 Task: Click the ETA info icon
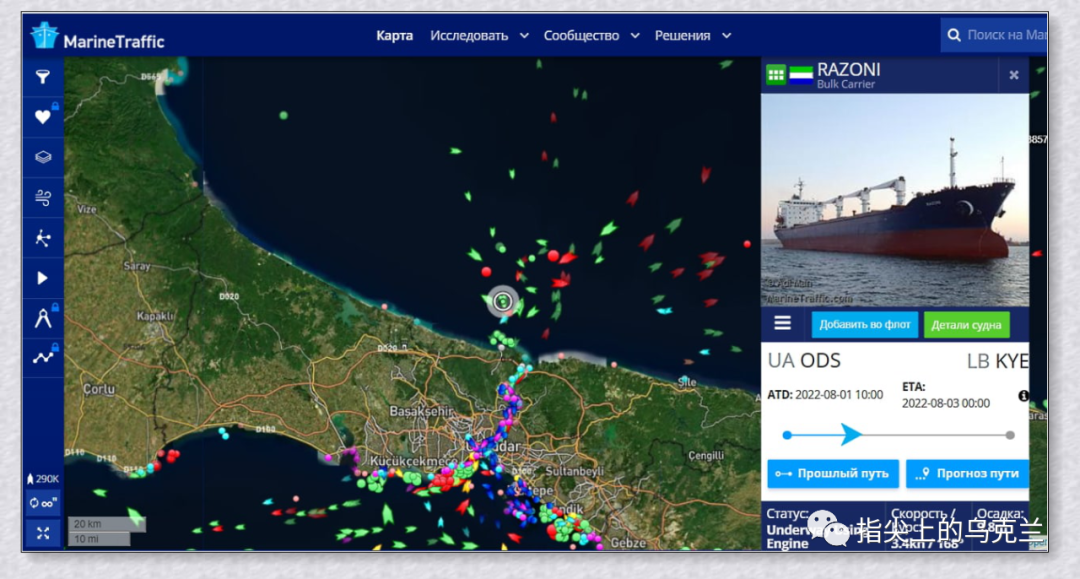pos(1024,396)
